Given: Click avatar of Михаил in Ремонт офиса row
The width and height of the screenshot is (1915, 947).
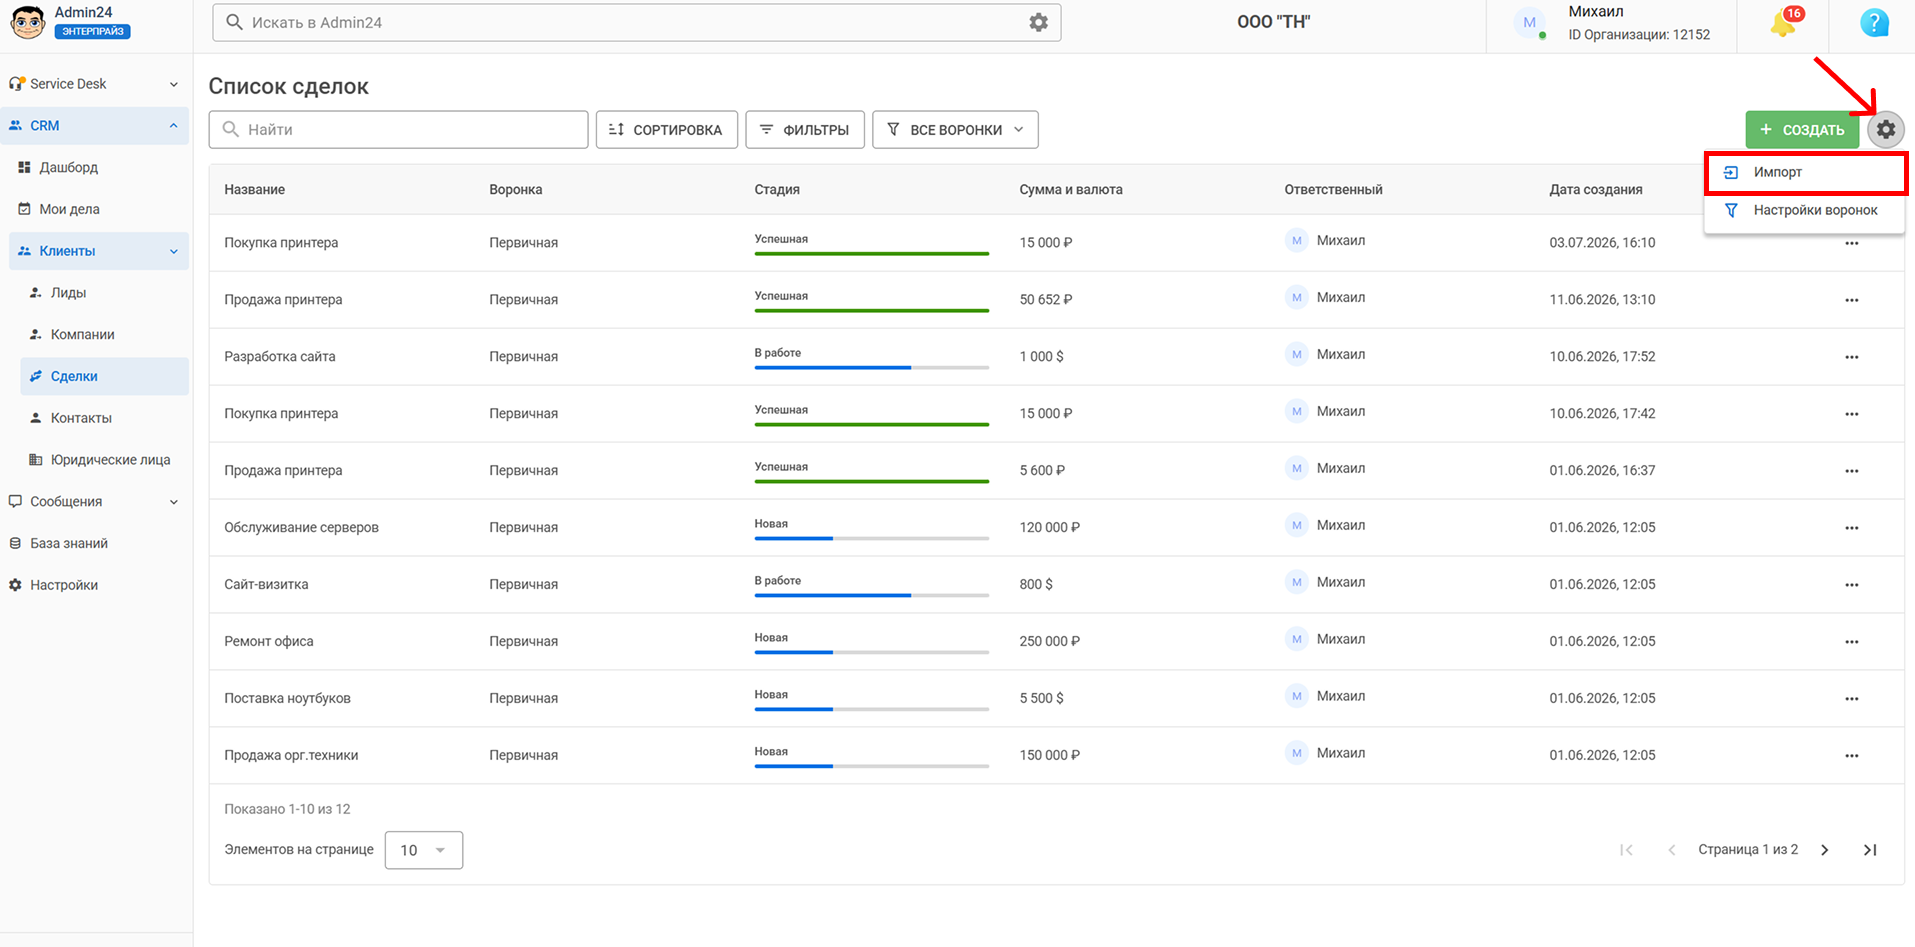Looking at the screenshot, I should [x=1296, y=639].
